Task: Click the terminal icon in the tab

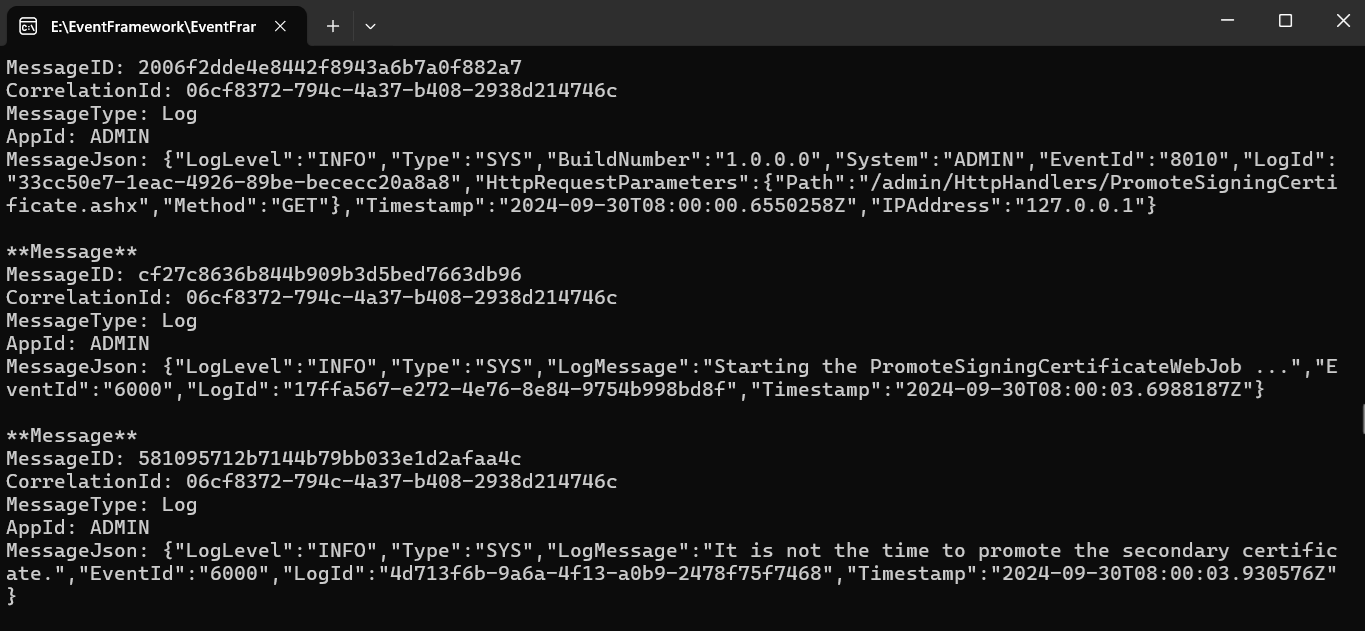Action: click(x=28, y=26)
